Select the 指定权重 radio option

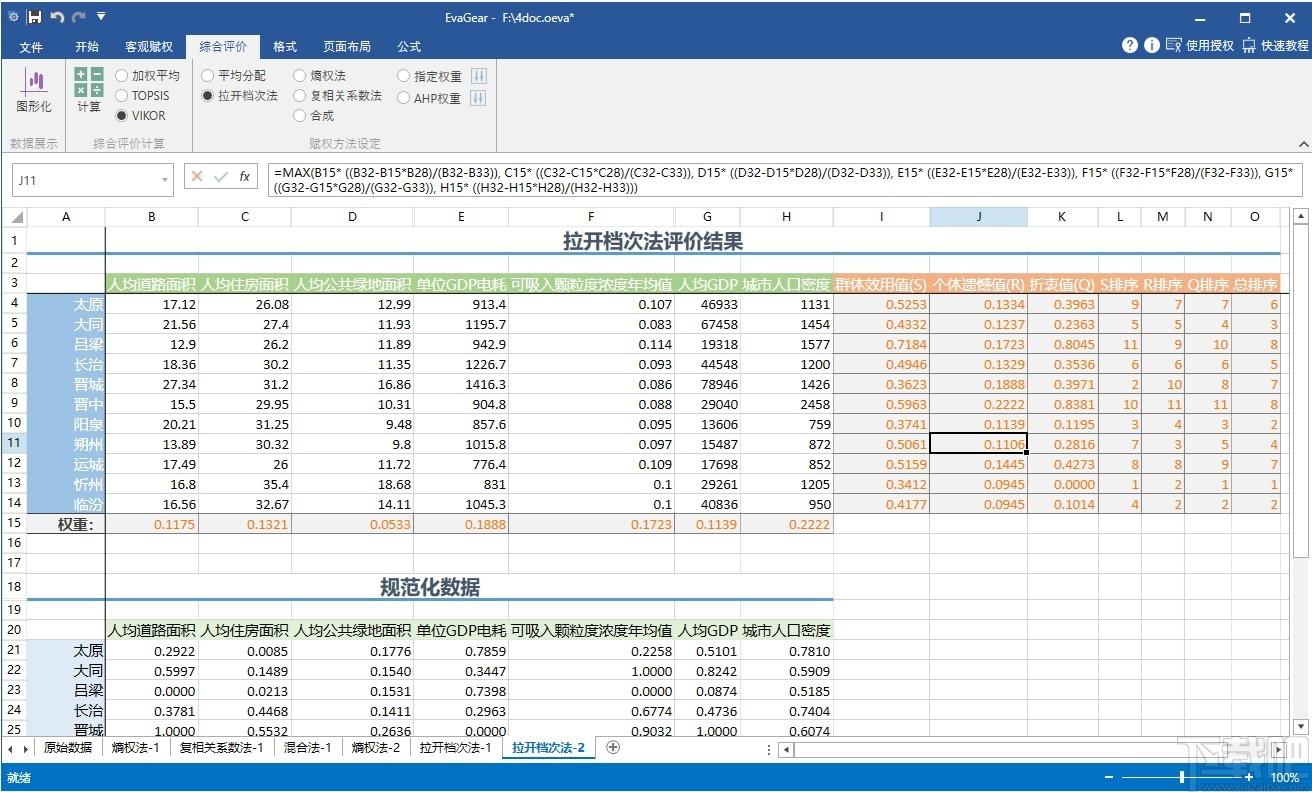pos(430,76)
